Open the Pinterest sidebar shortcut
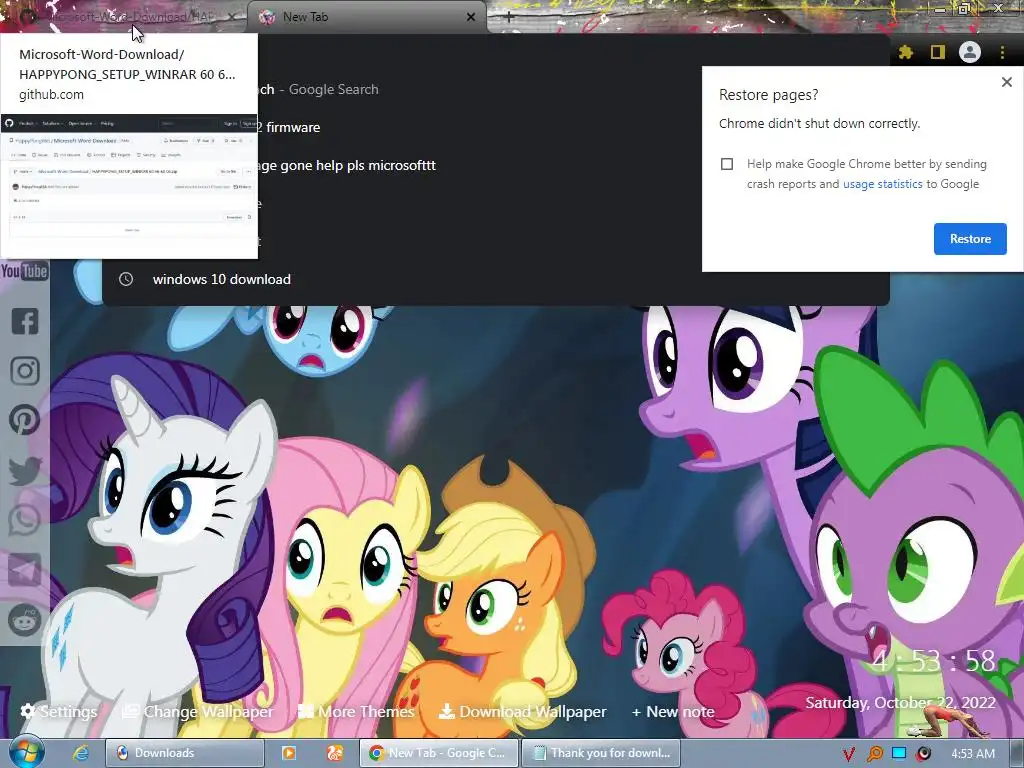The height and width of the screenshot is (768, 1024). click(x=25, y=420)
